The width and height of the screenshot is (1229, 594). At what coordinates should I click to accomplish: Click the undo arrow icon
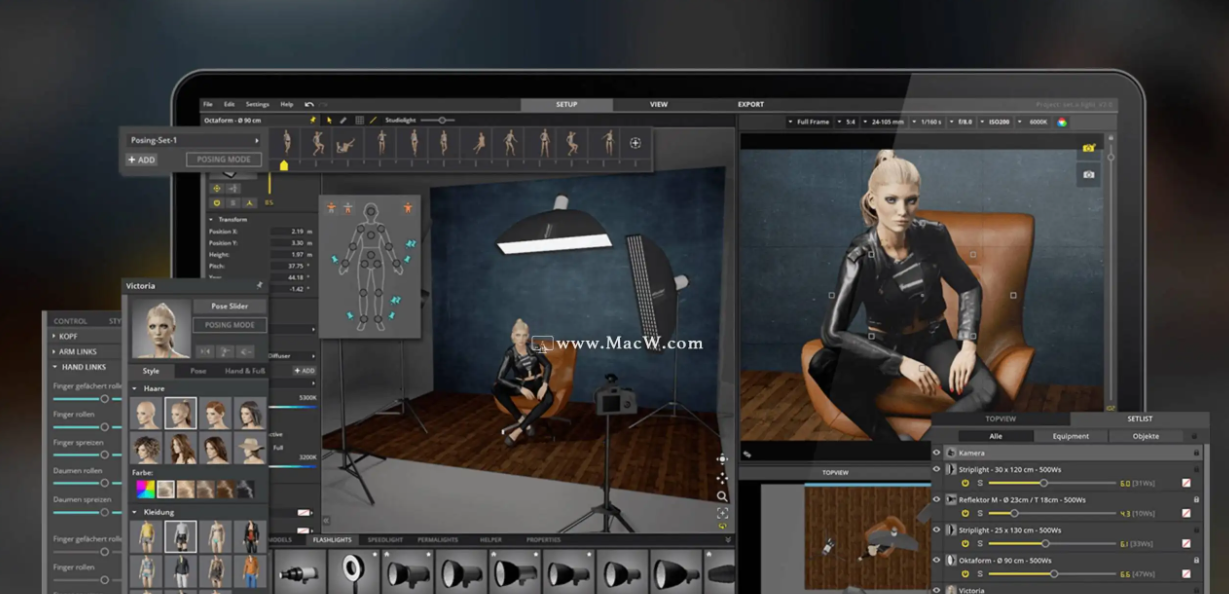309,104
